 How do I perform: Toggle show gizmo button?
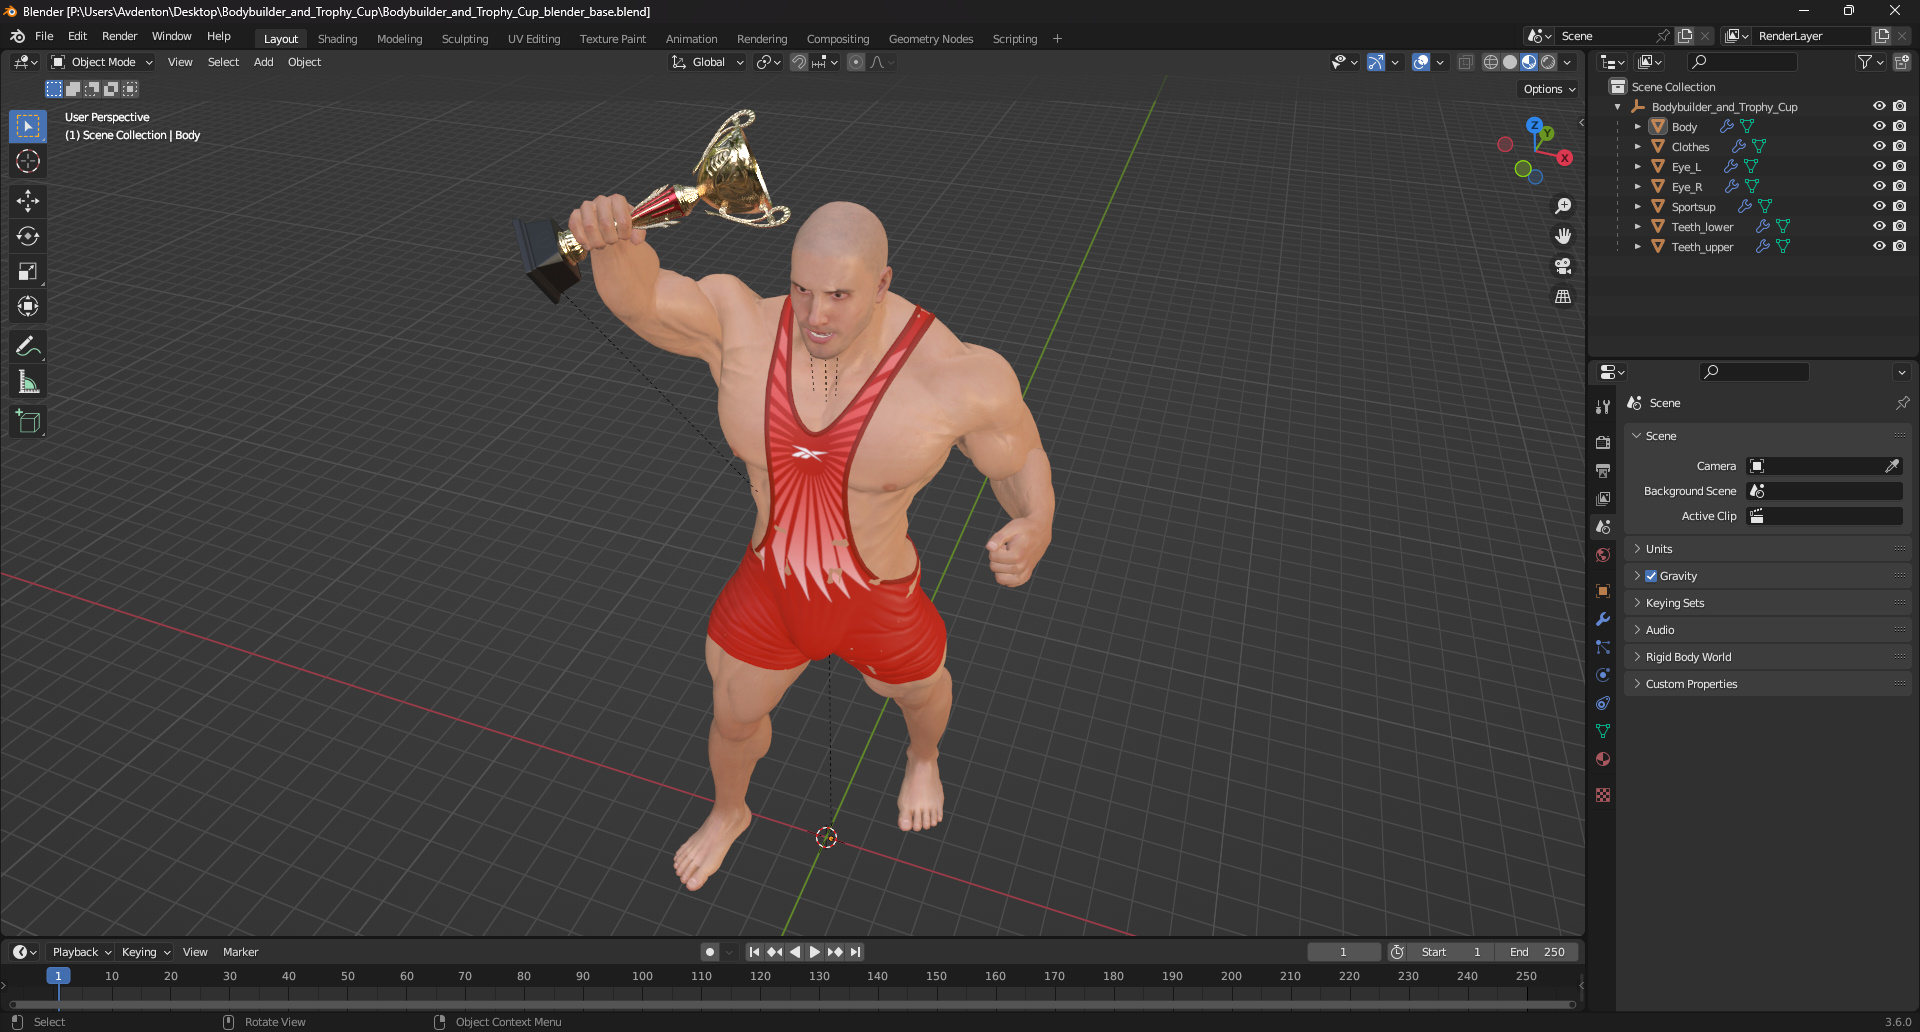pos(1376,62)
